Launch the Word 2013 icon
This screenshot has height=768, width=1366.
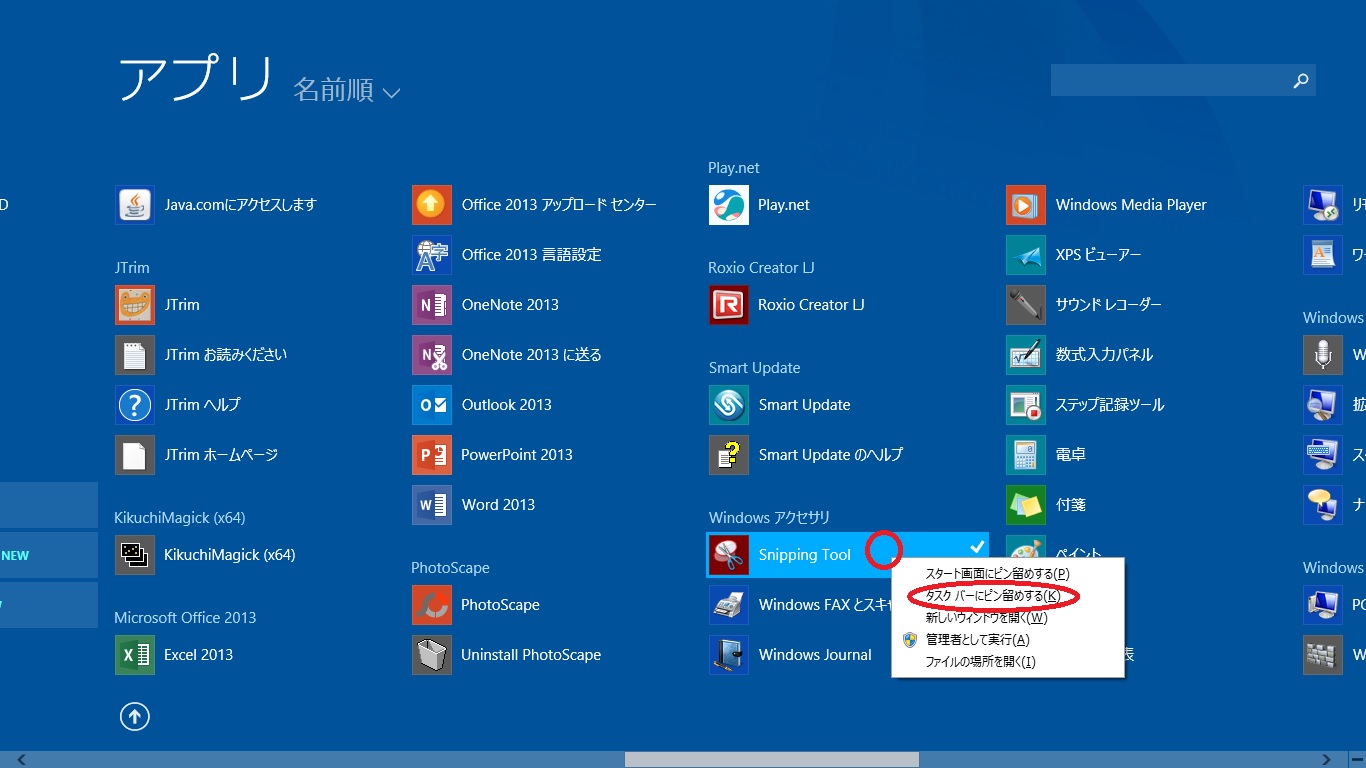(432, 505)
